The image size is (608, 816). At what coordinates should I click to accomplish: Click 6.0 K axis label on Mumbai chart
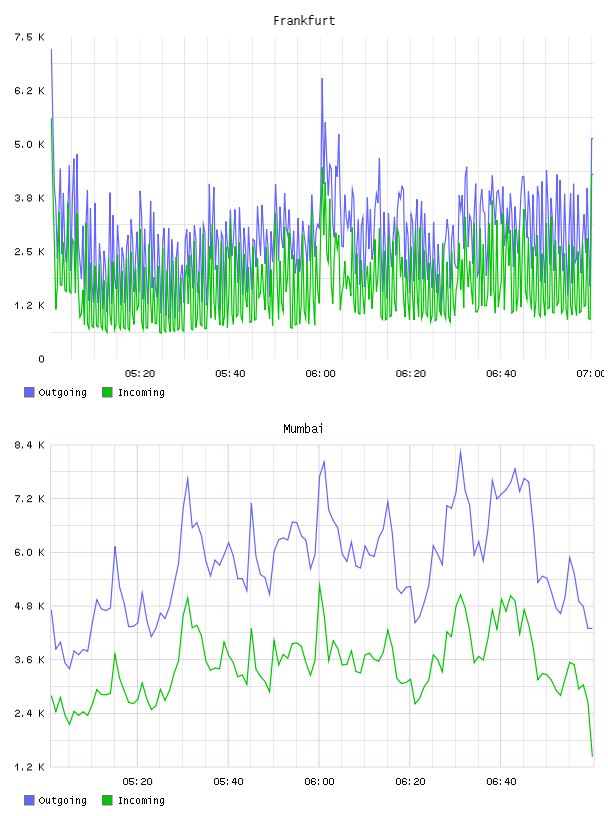click(x=29, y=552)
